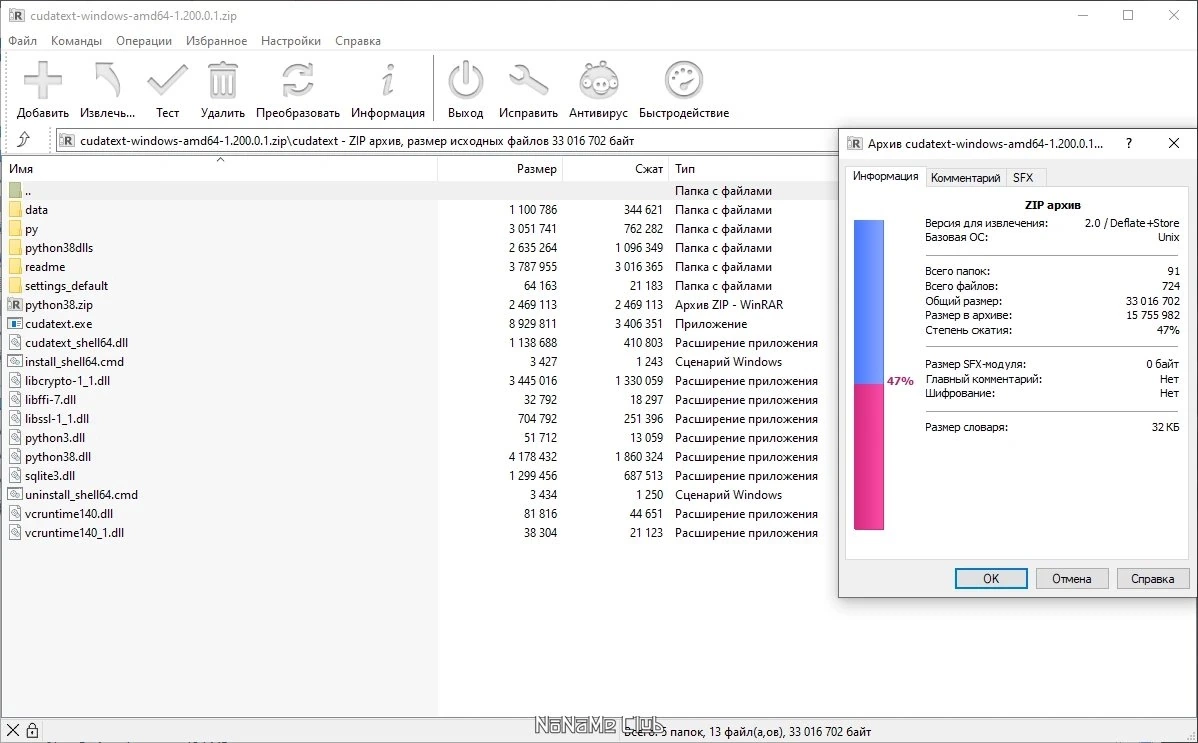Screen dimensions: 1198x743
Task: Click the 15 755 982 archive size value
Action: point(1152,315)
